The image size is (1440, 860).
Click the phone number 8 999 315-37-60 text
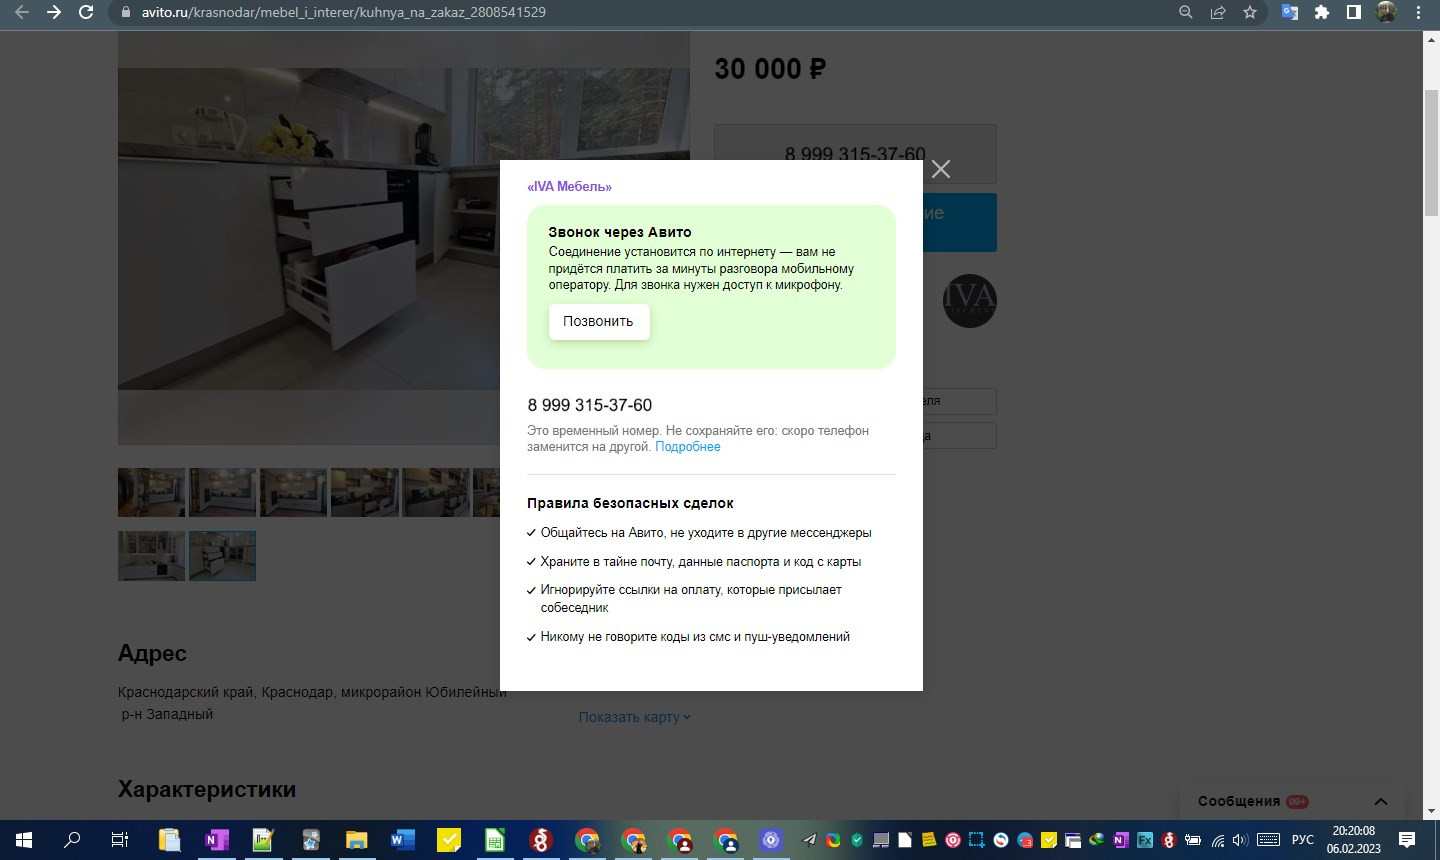tap(590, 405)
